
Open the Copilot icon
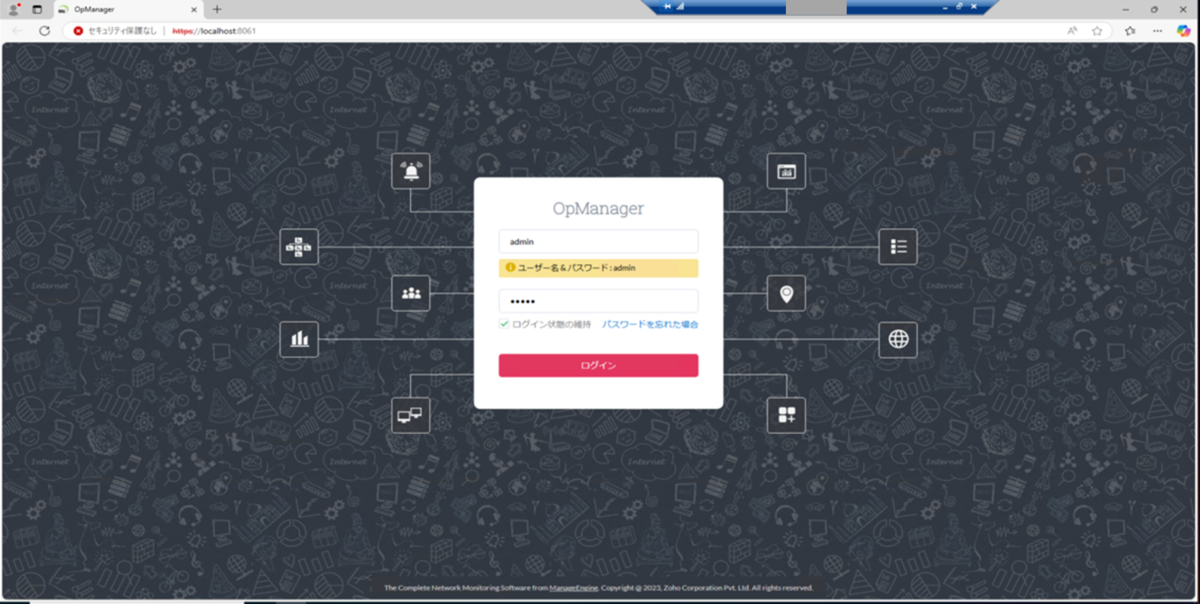(1183, 31)
